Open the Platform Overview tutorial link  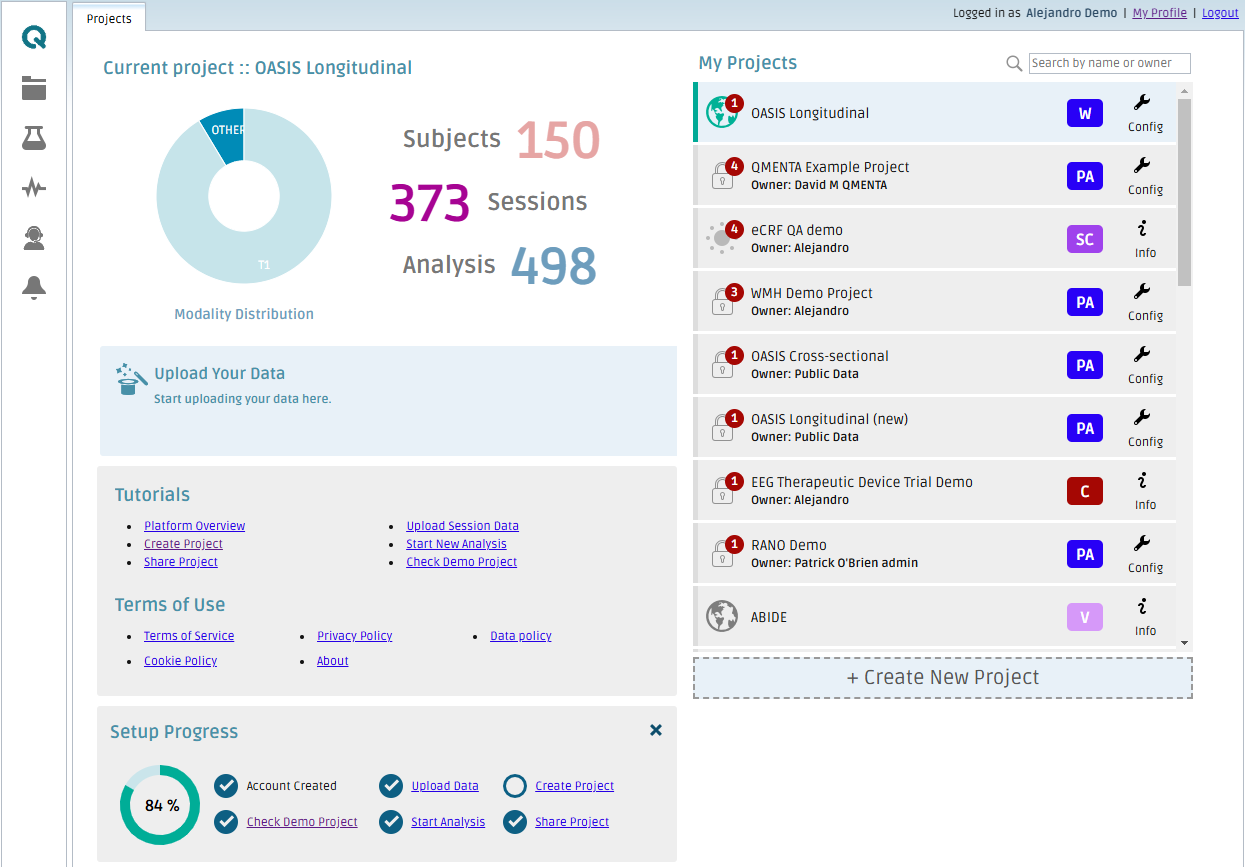point(194,526)
